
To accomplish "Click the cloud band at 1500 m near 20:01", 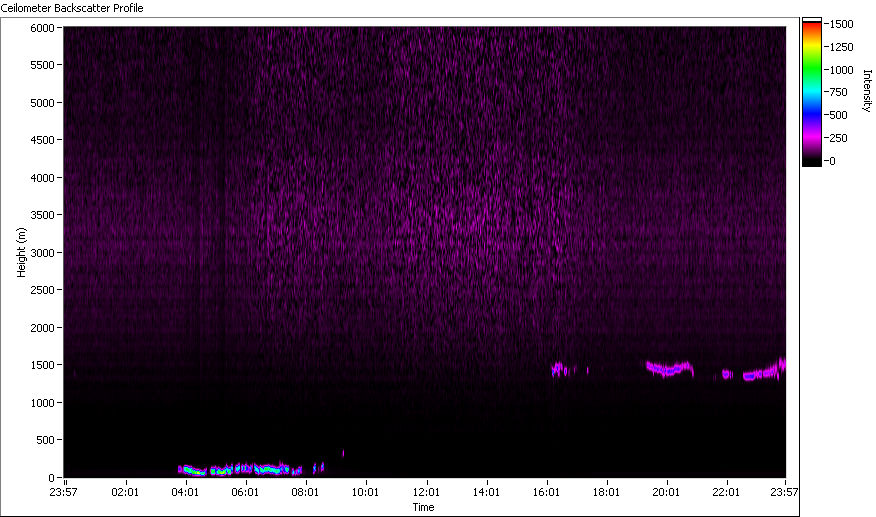I will (x=670, y=369).
